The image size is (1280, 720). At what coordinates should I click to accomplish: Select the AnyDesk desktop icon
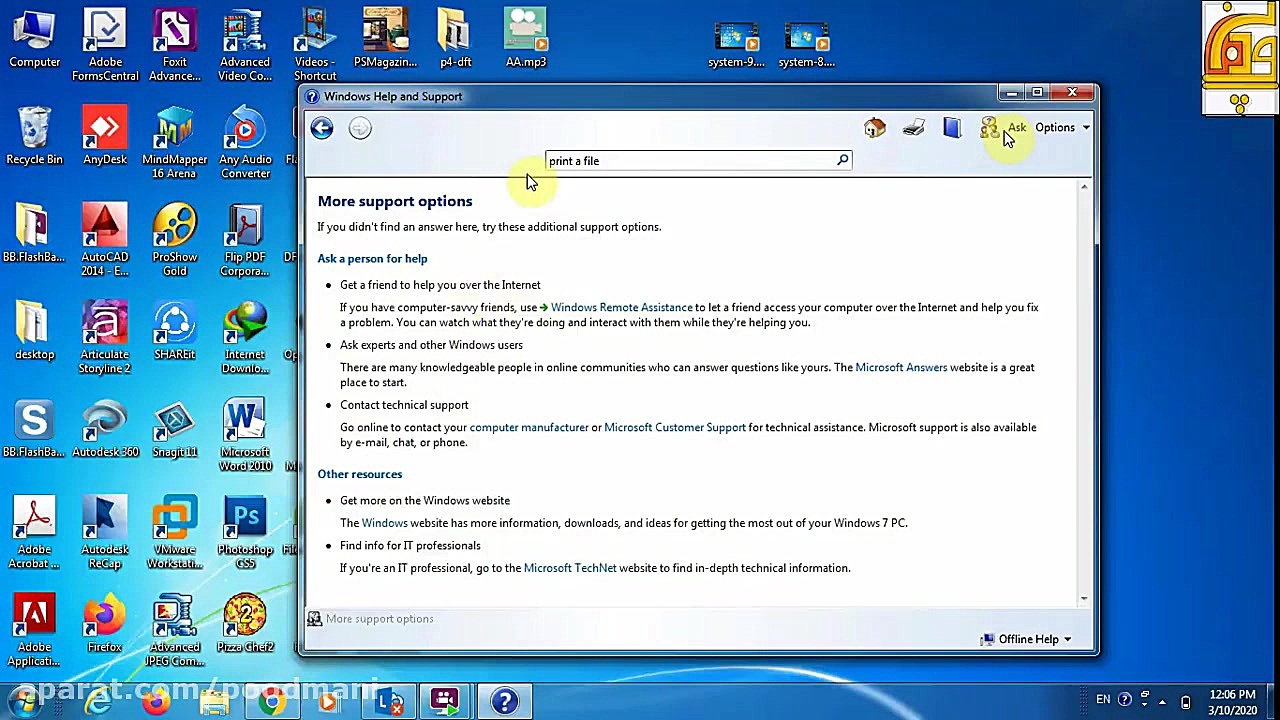(105, 137)
